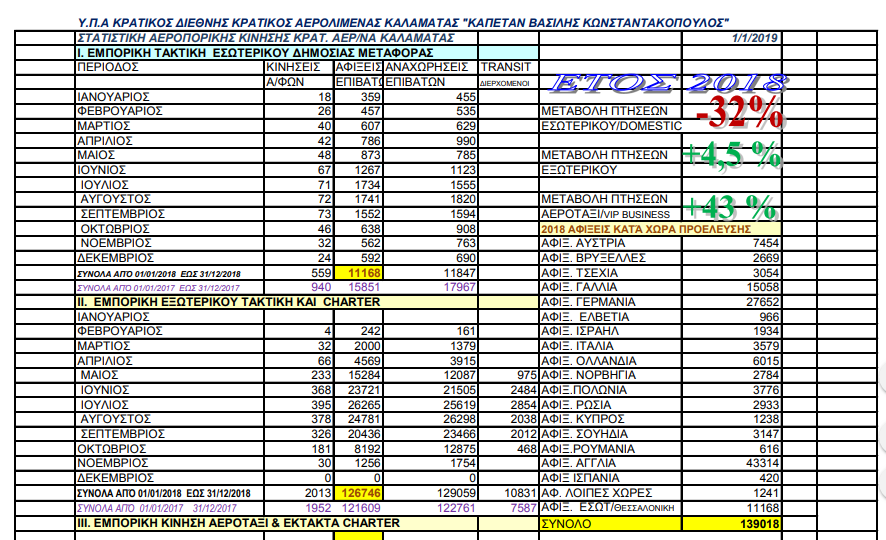Select the purple 2017 transit value 7587

(x=523, y=508)
